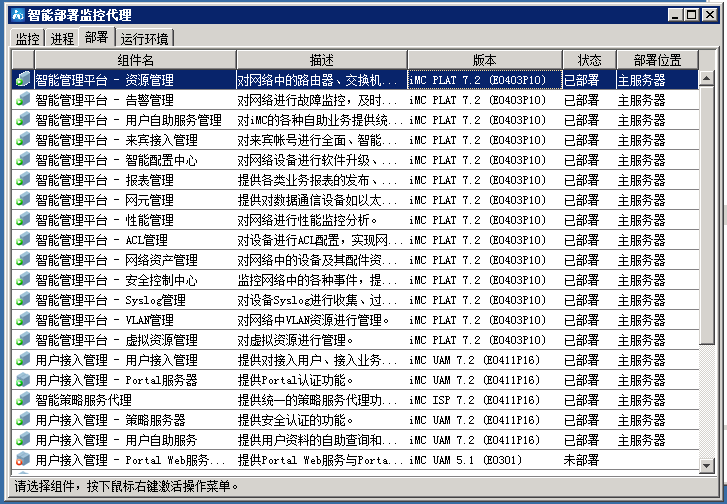Click the icon of 性能管理 row
Viewport: 727px width, 504px height.
[23, 220]
